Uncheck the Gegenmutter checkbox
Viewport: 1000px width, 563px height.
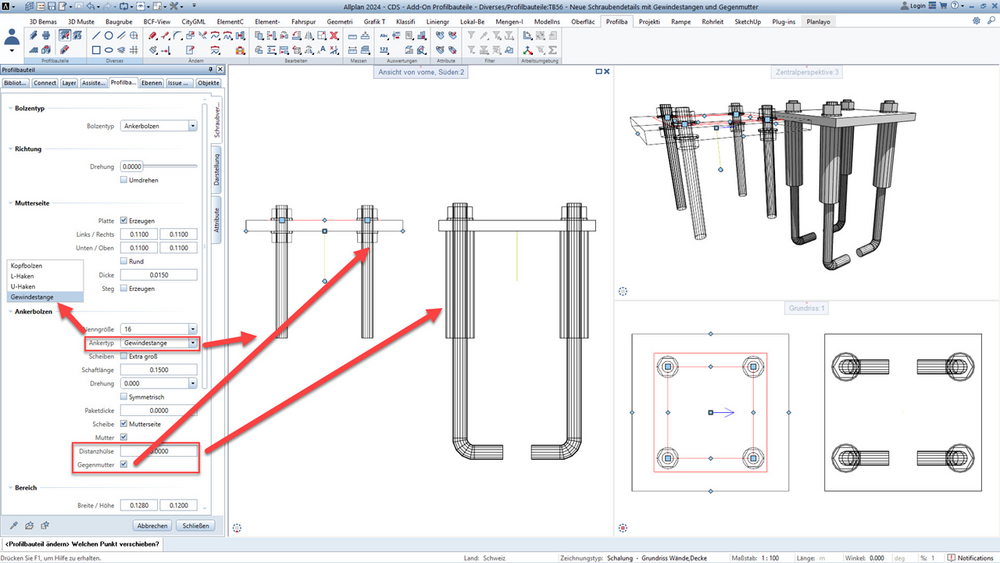tap(124, 464)
